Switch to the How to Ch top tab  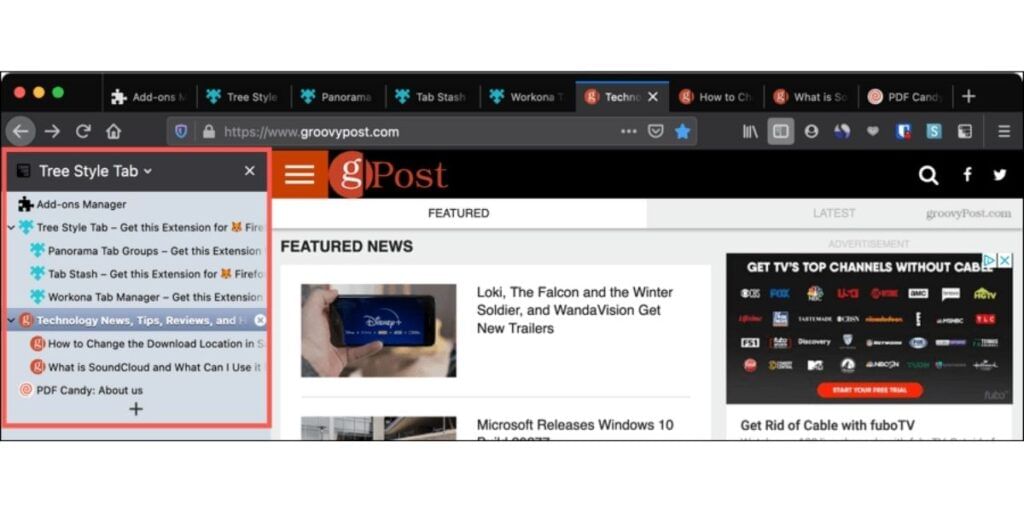pos(716,97)
